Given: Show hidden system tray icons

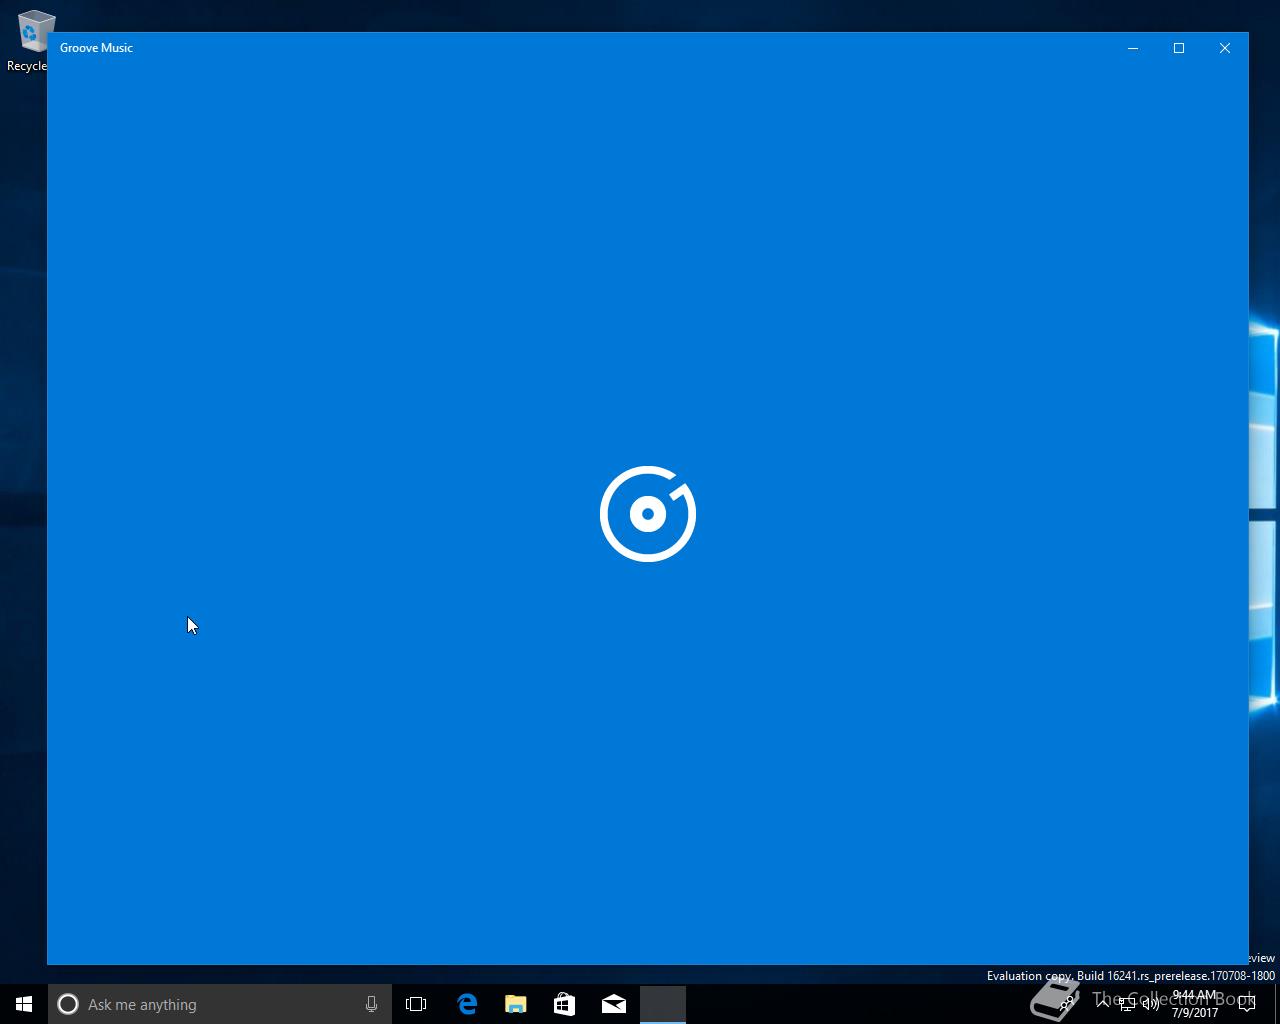Looking at the screenshot, I should [1103, 1004].
